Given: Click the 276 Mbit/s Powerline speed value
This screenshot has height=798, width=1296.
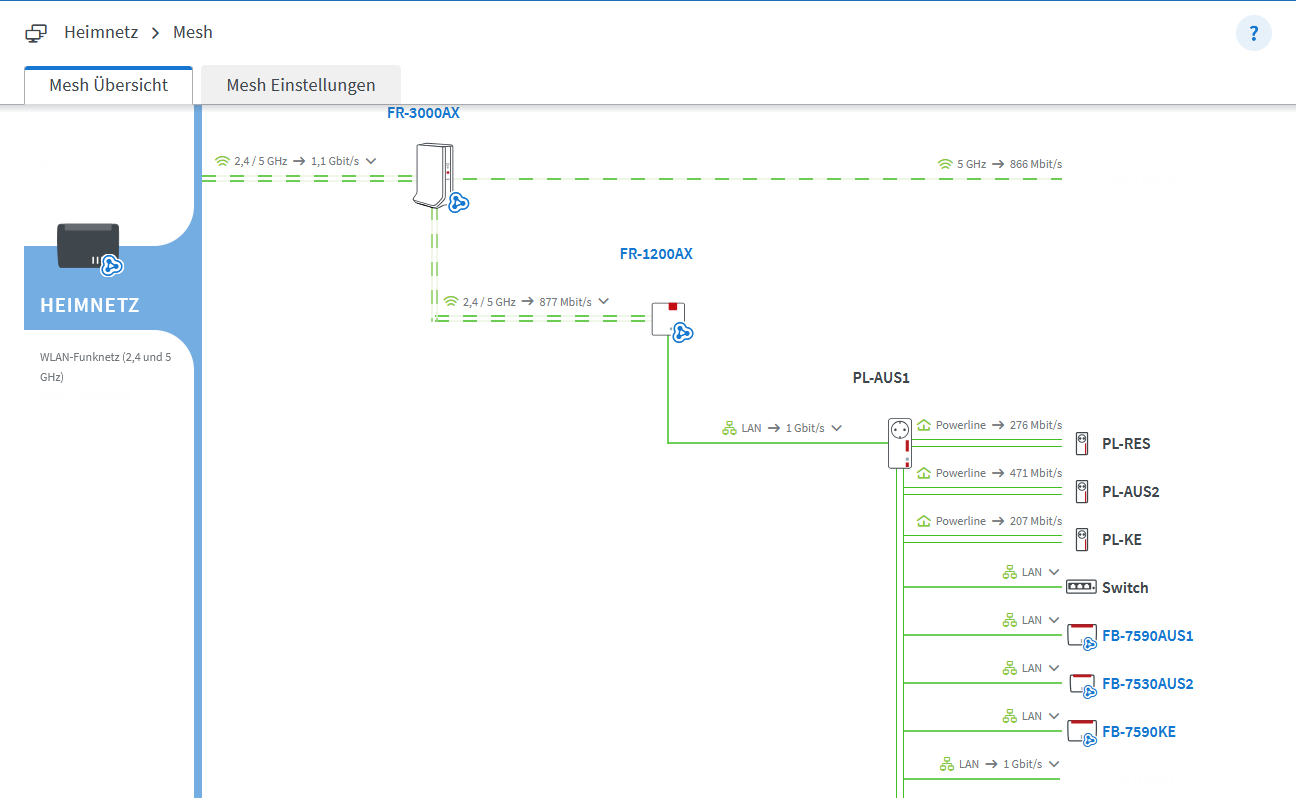Looking at the screenshot, I should tap(1036, 425).
